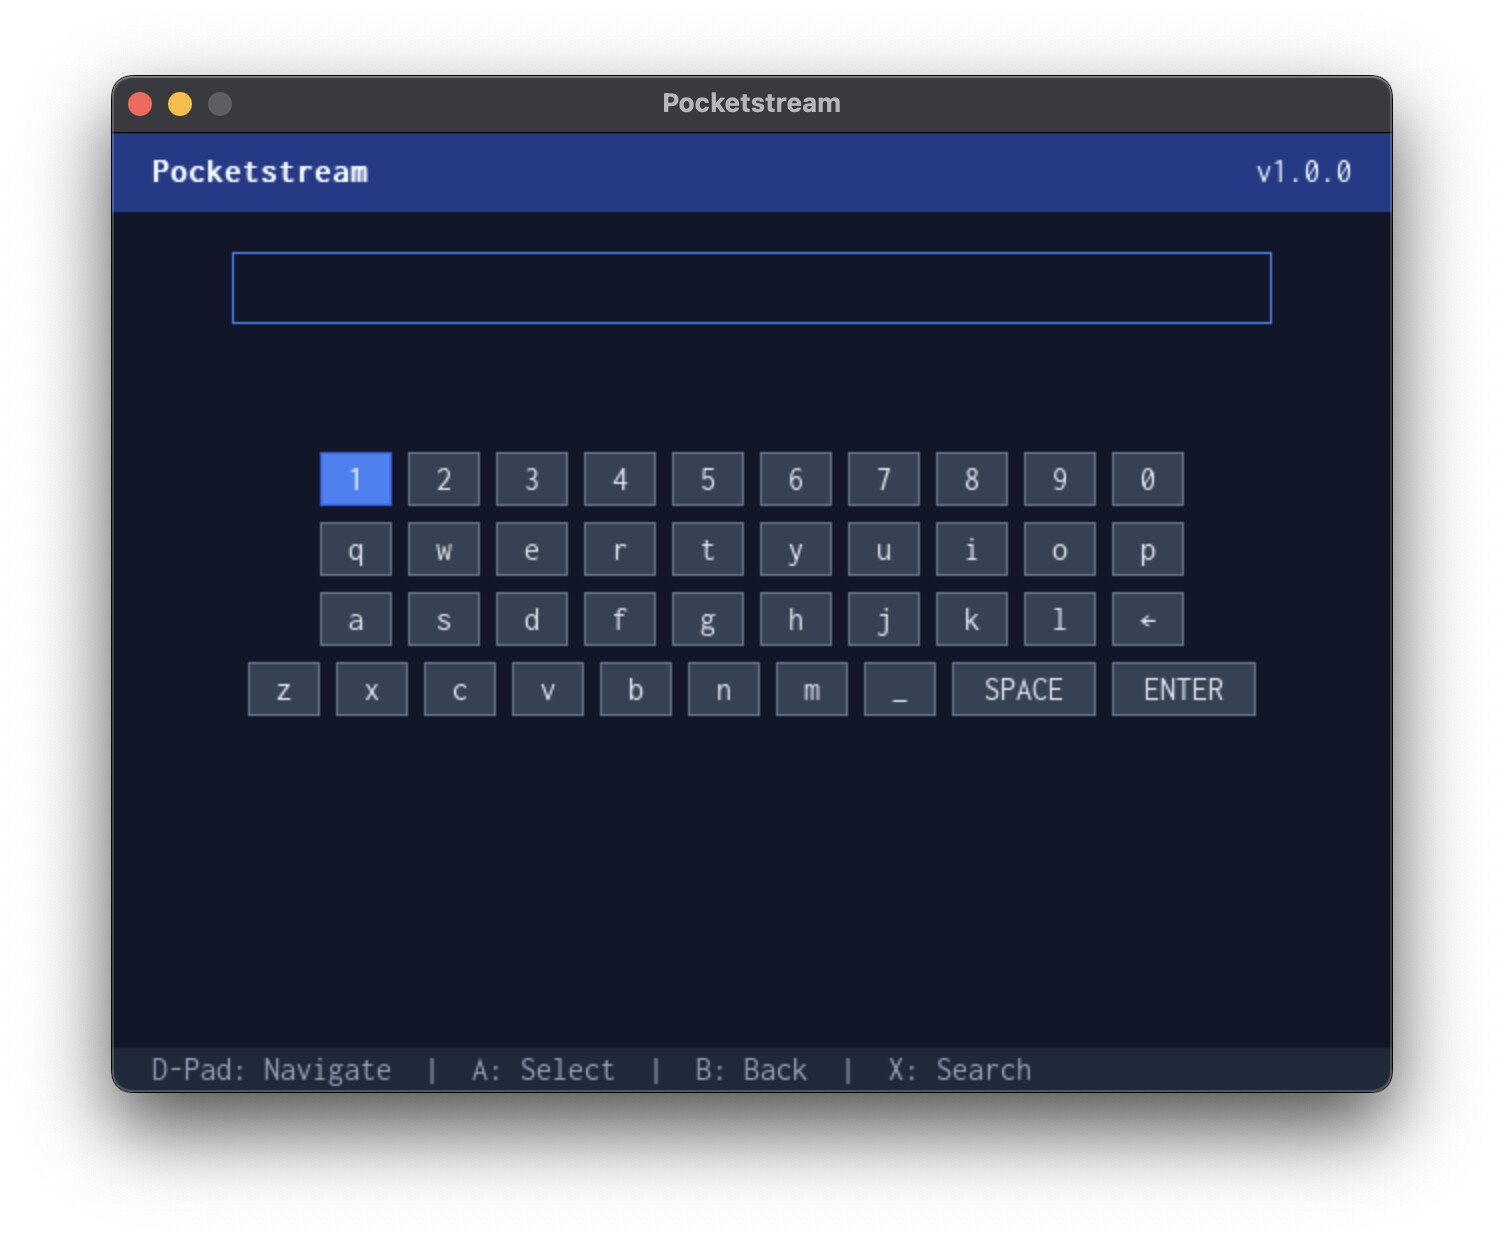This screenshot has width=1504, height=1240.
Task: Minimize the Pocketstream window
Action: tap(180, 104)
